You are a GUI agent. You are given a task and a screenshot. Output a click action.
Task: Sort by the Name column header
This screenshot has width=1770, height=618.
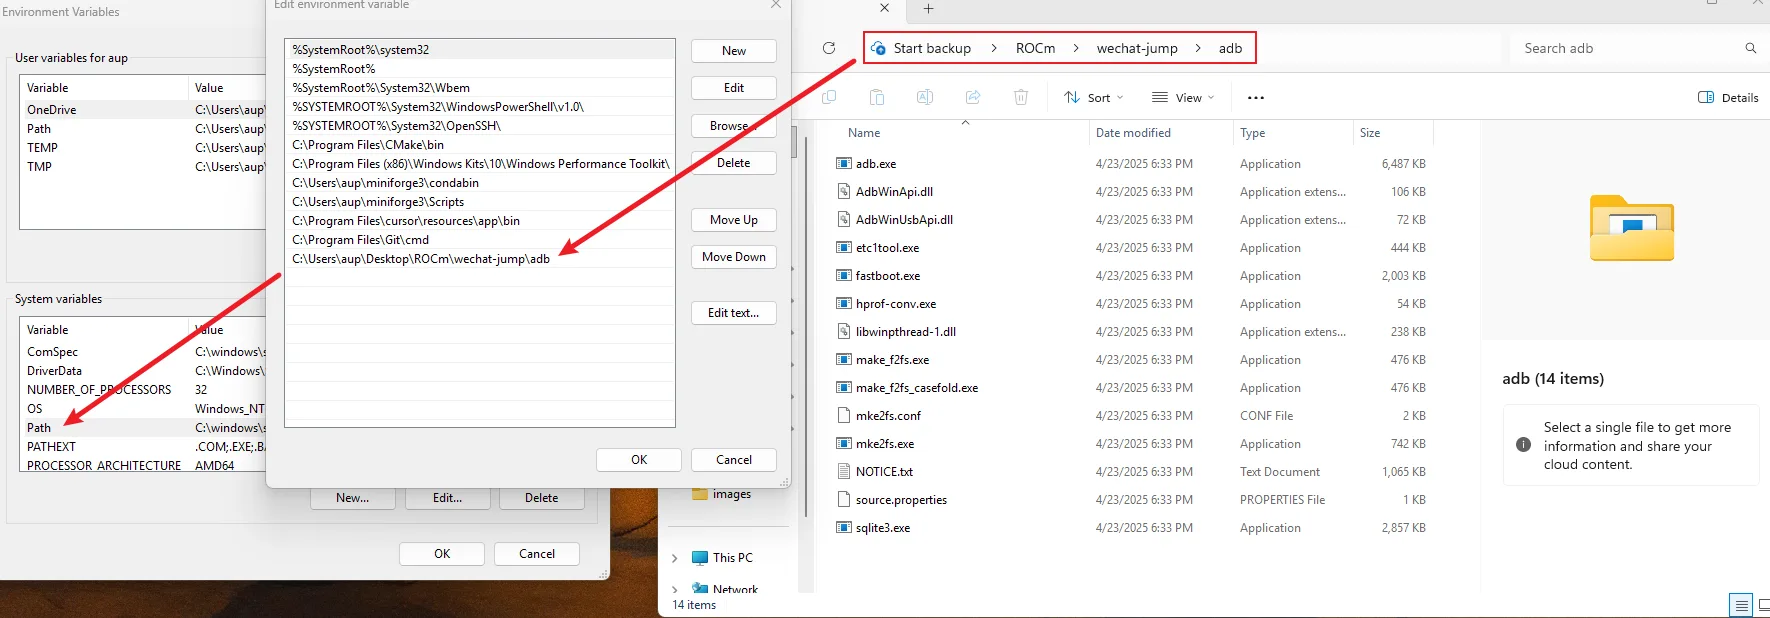tap(864, 133)
